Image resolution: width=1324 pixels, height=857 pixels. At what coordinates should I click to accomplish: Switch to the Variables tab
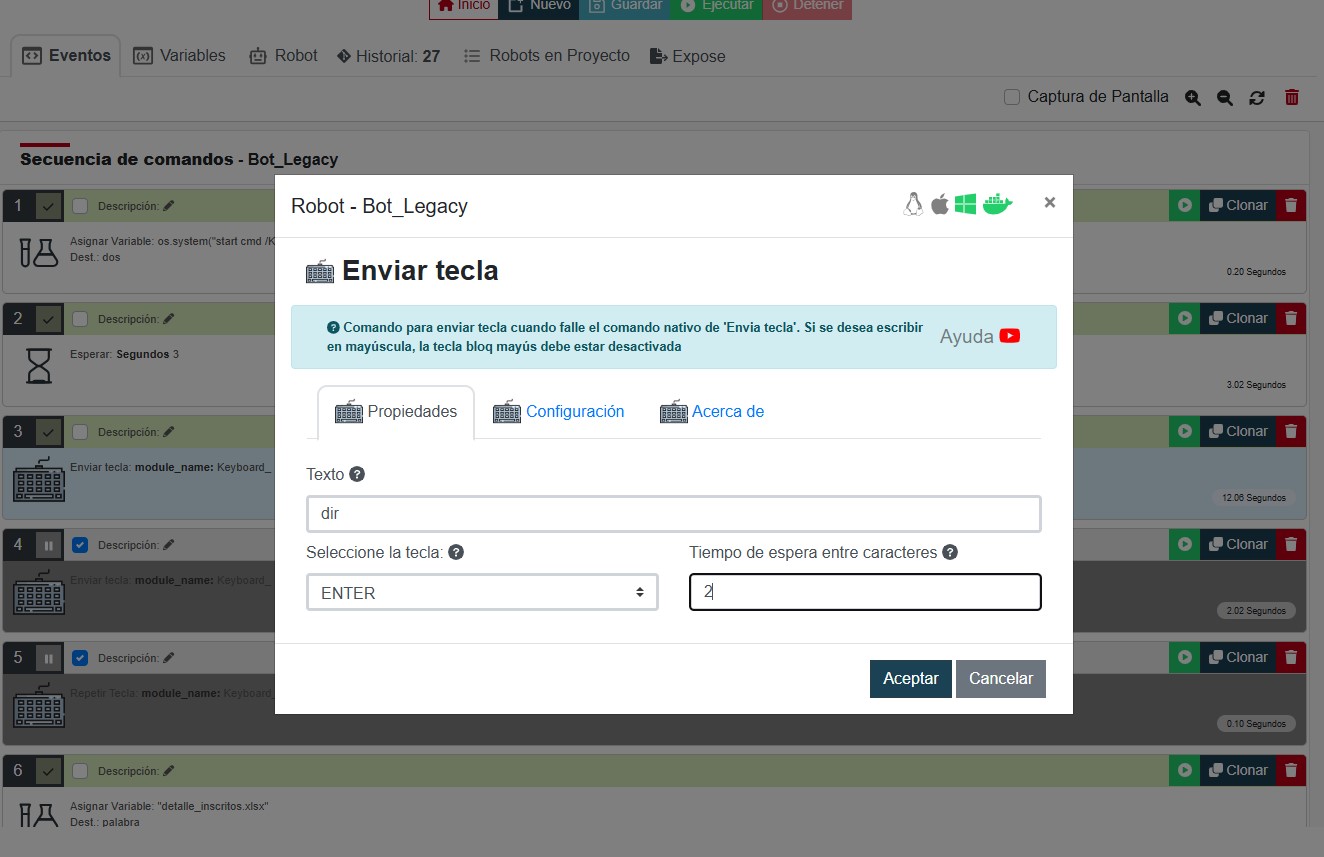[180, 56]
